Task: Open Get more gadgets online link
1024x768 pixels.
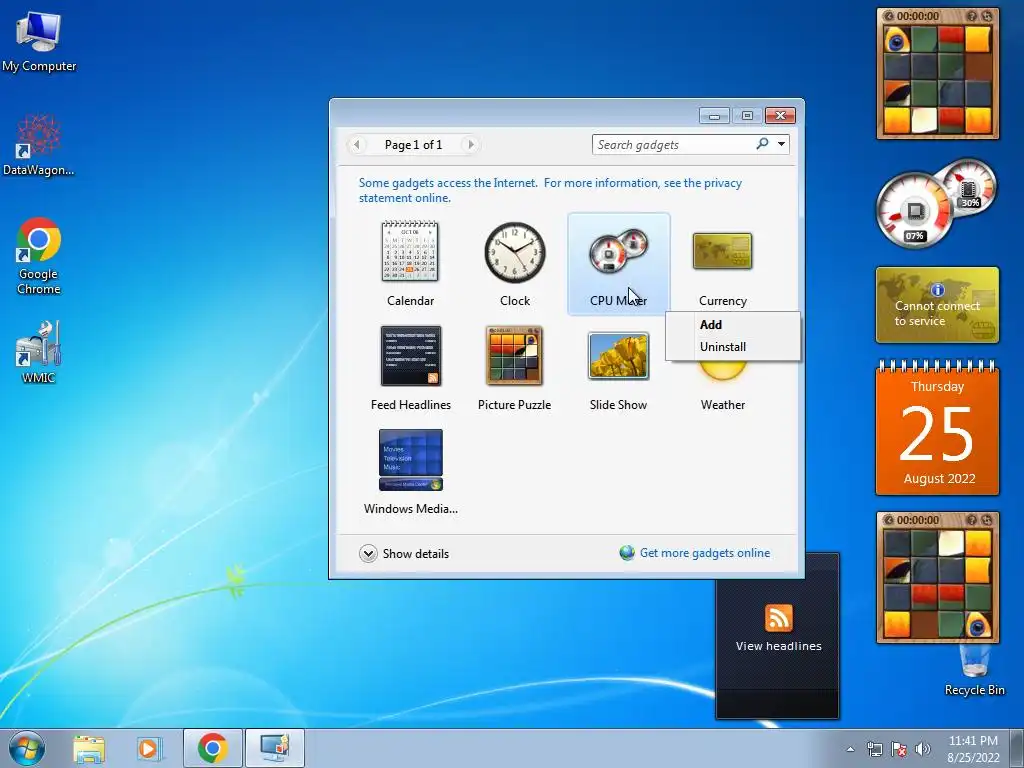Action: coord(705,553)
